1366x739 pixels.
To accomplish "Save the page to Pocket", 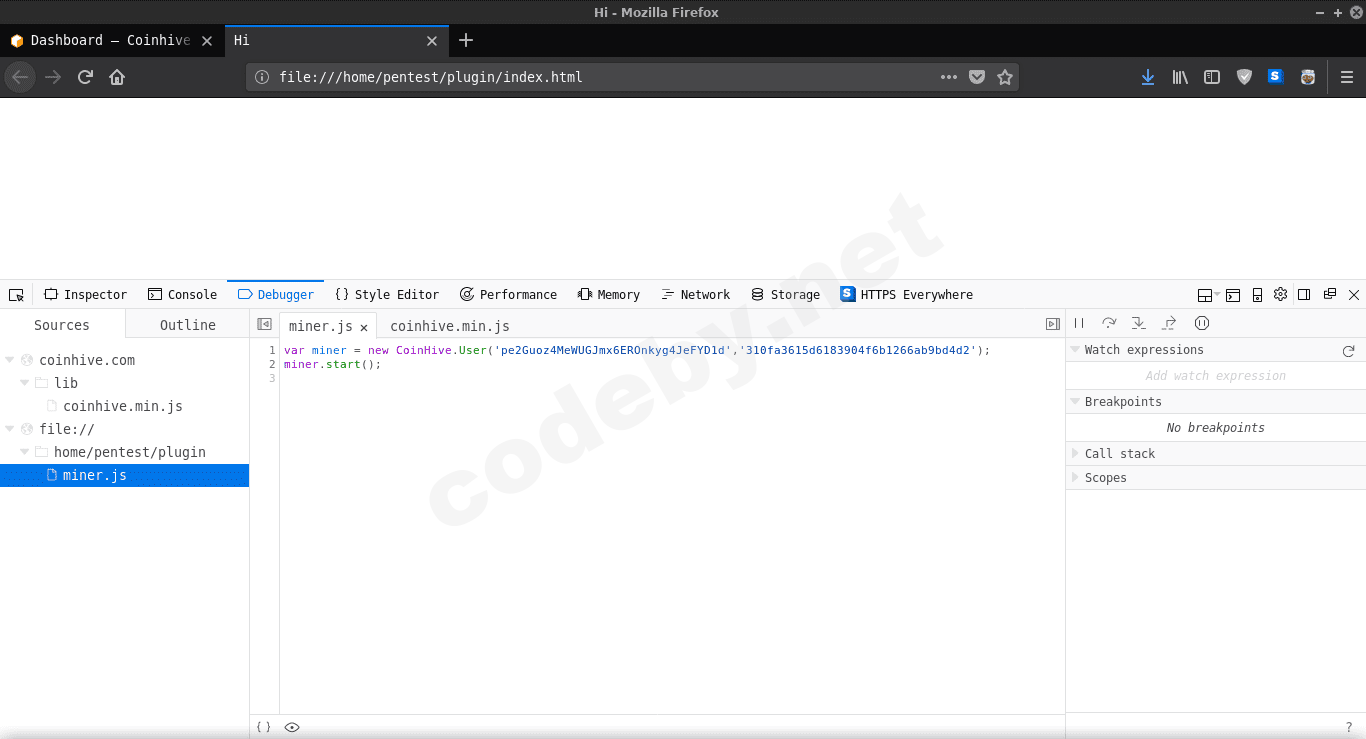I will (977, 77).
